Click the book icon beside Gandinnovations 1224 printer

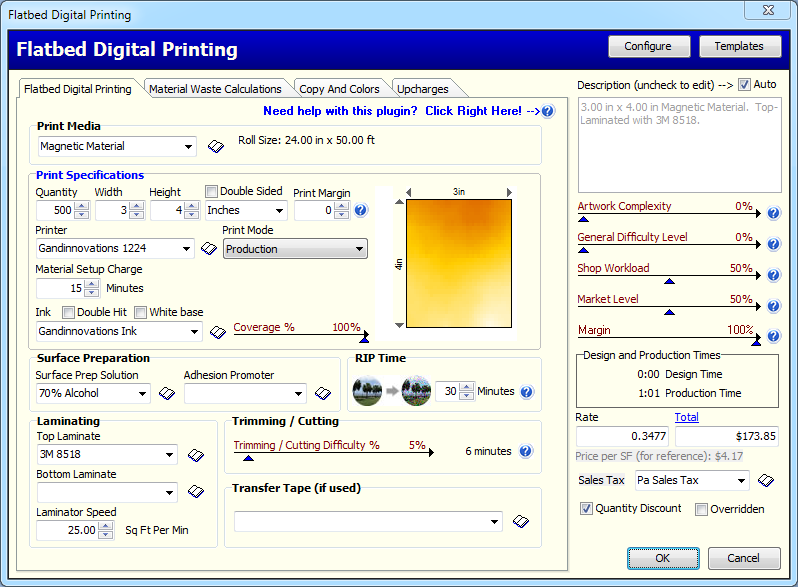(209, 249)
